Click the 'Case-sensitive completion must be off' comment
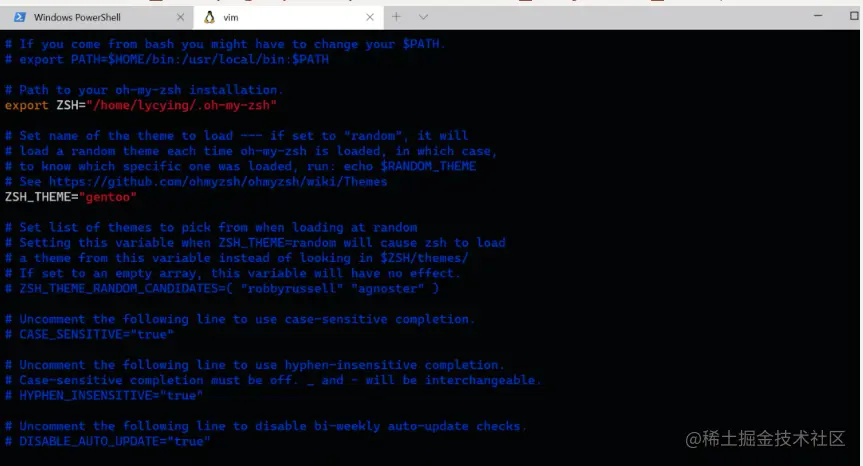 [x=273, y=380]
